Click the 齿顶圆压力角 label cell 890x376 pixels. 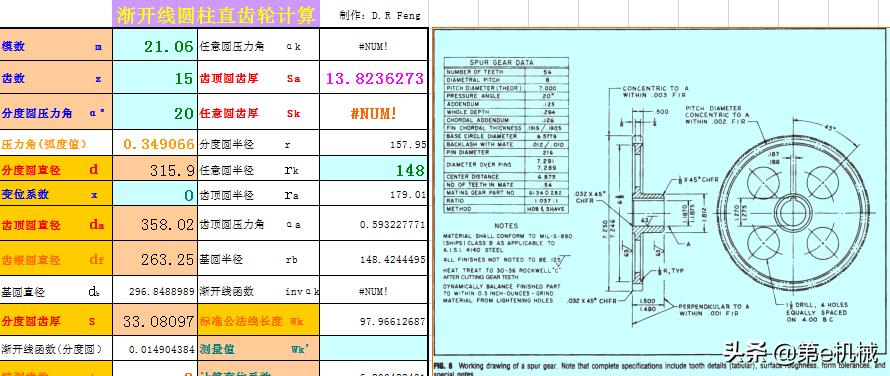258,224
